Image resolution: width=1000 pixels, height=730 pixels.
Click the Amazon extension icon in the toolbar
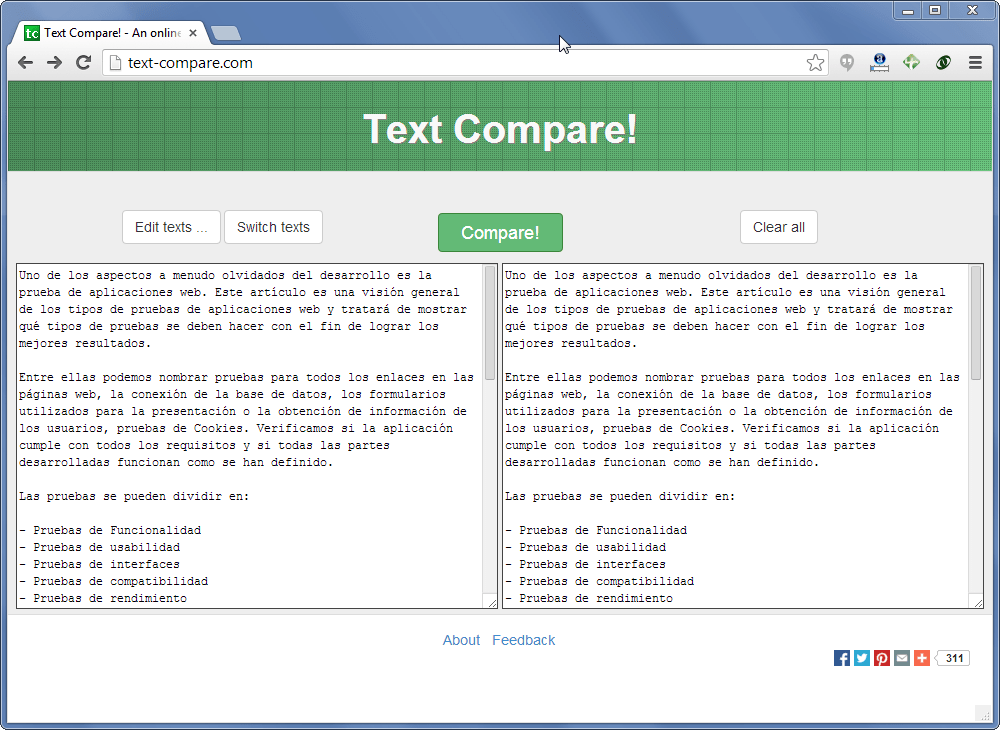point(879,62)
